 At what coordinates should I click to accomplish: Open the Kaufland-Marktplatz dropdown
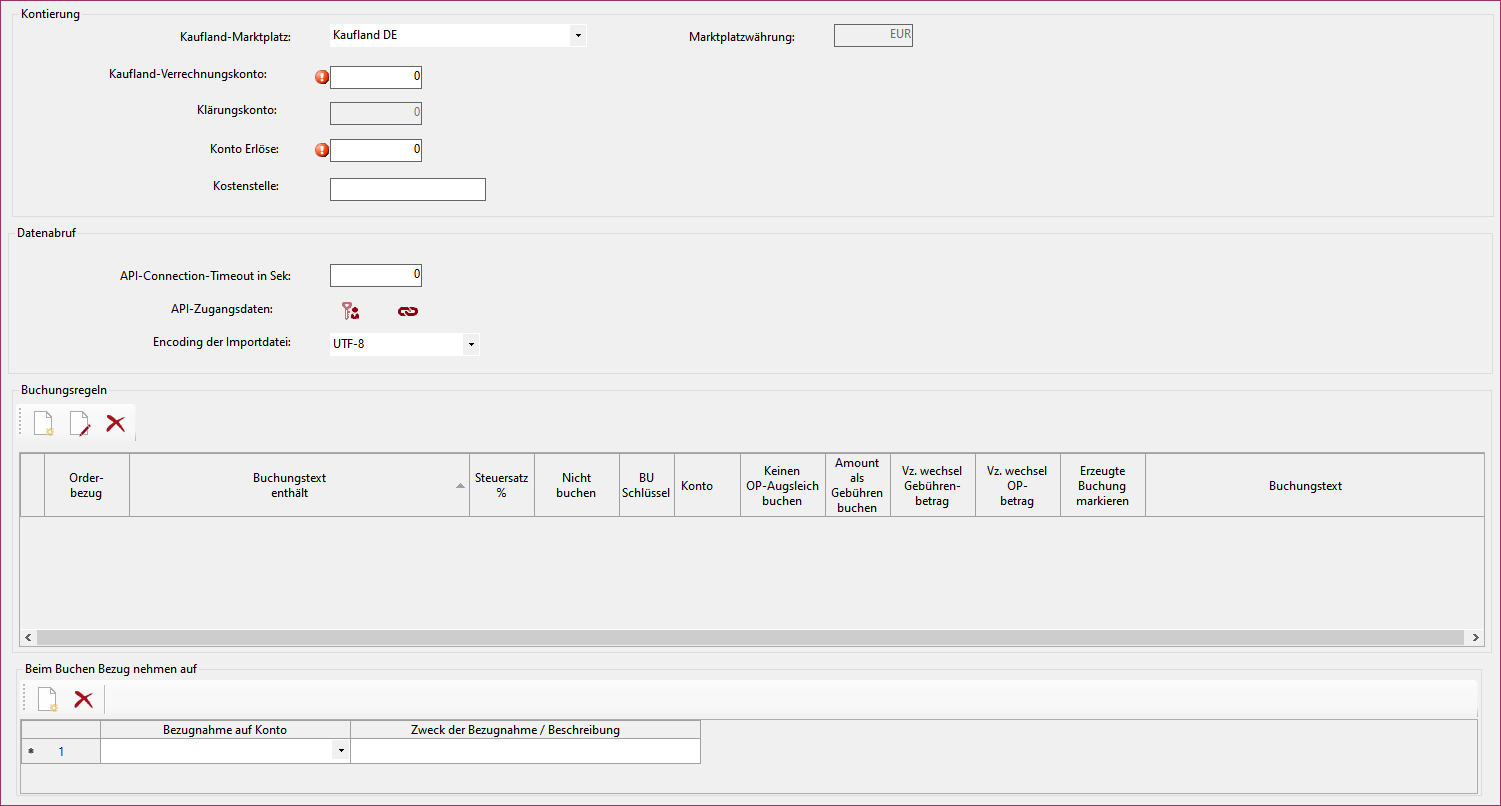click(x=578, y=36)
